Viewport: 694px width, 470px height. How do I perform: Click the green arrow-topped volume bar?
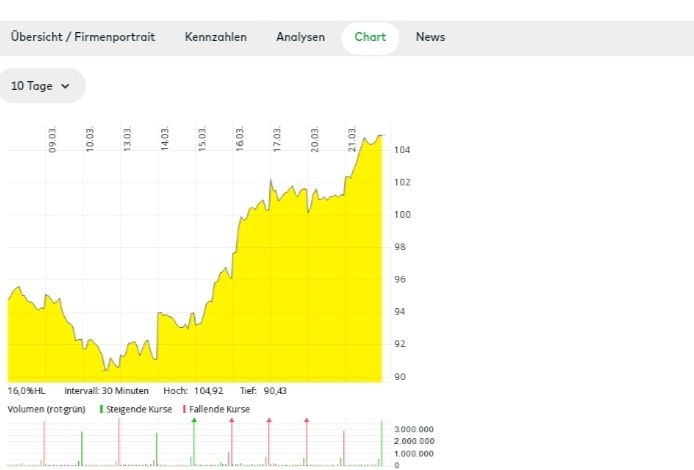pyautogui.click(x=194, y=442)
